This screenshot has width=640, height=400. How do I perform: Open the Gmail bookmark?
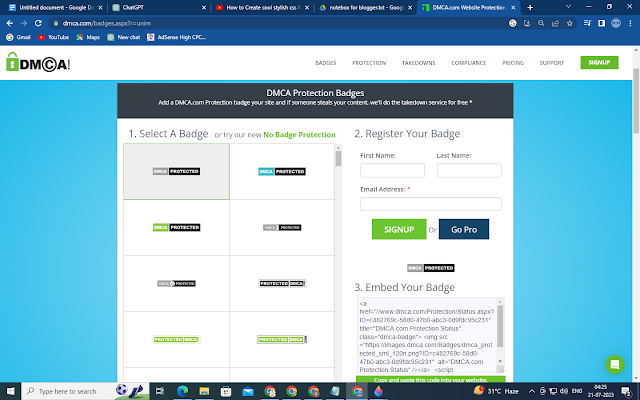coord(19,37)
